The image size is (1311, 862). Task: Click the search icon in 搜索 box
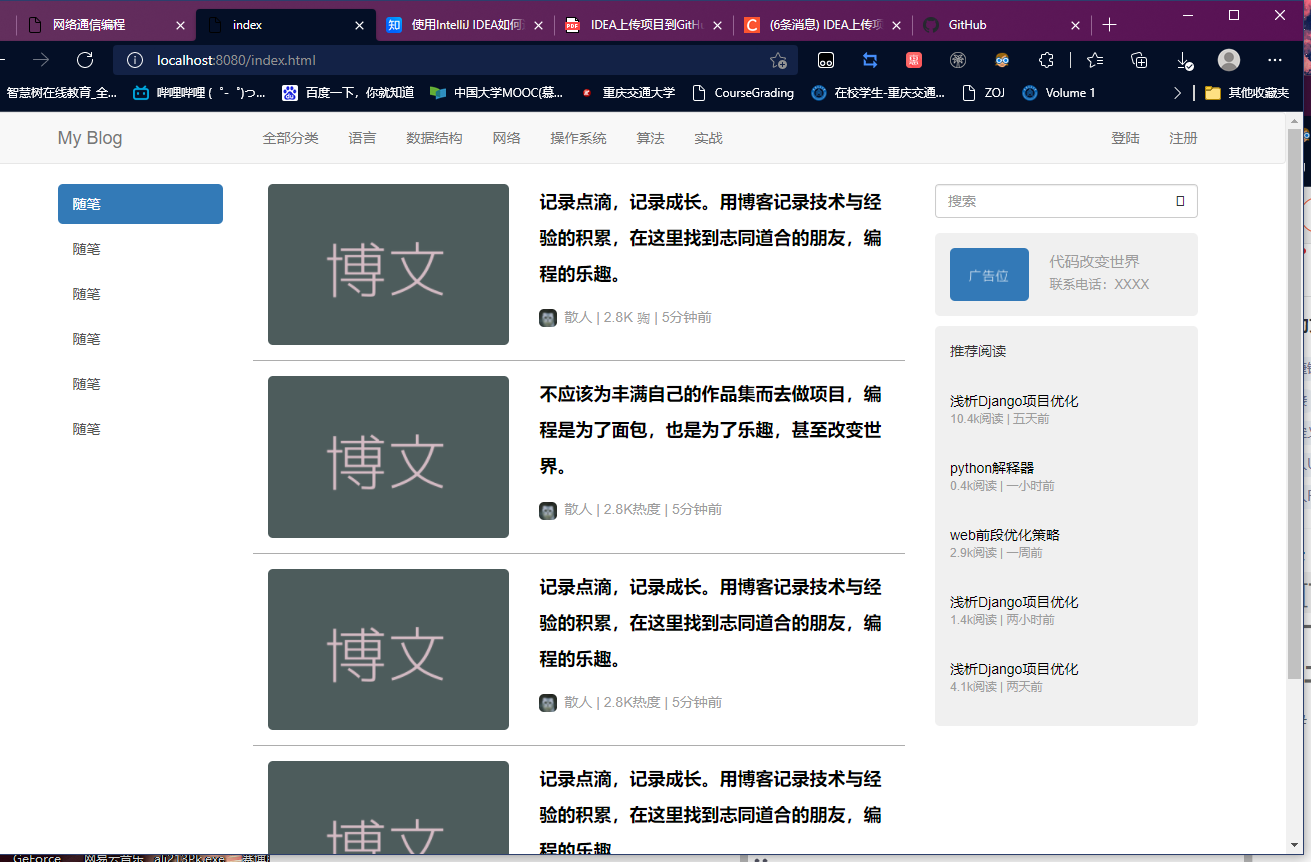[1180, 201]
